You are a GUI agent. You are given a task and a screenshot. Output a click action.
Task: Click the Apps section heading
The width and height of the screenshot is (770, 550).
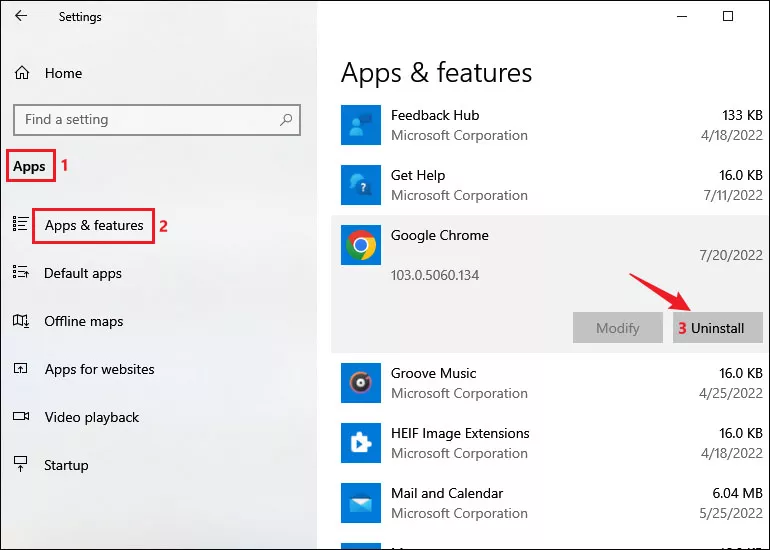[29, 166]
